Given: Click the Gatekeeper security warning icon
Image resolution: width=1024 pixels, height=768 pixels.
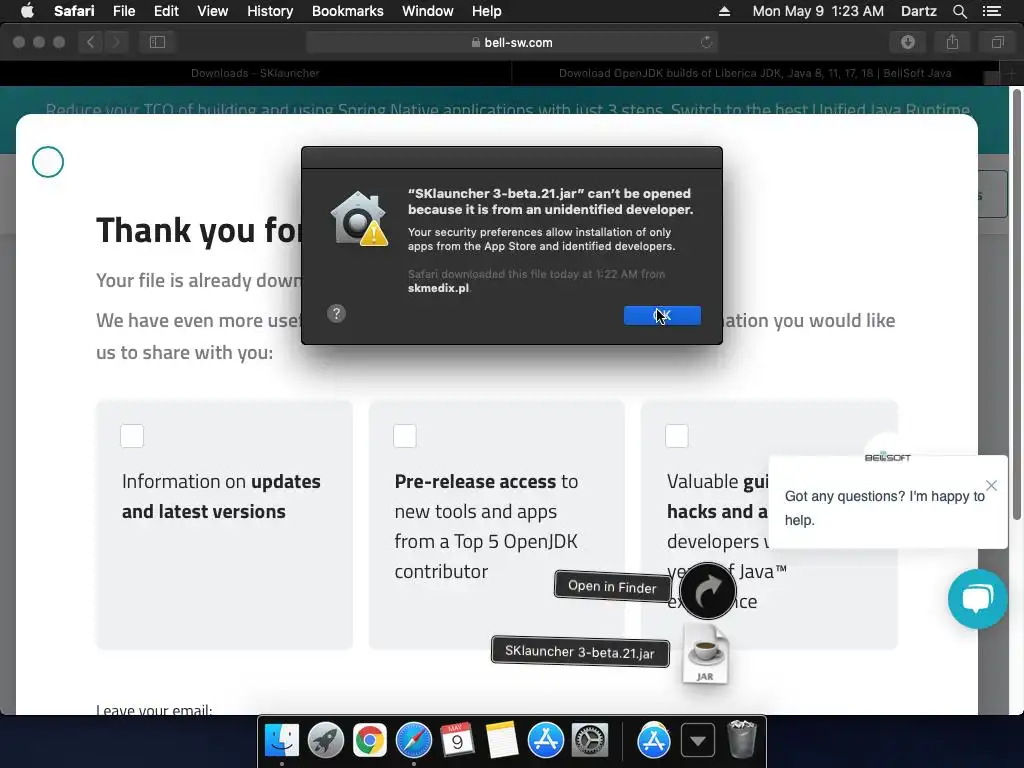Looking at the screenshot, I should (x=359, y=218).
